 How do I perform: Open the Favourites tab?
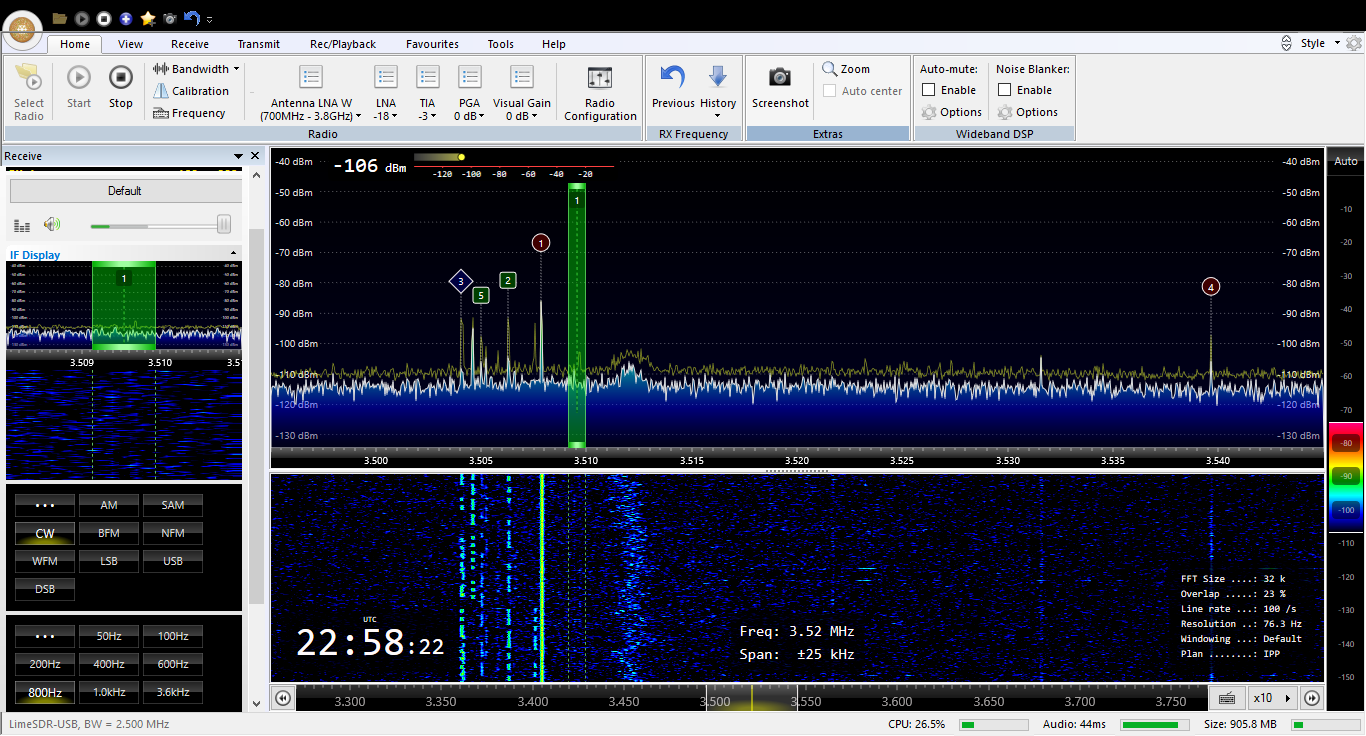[432, 44]
